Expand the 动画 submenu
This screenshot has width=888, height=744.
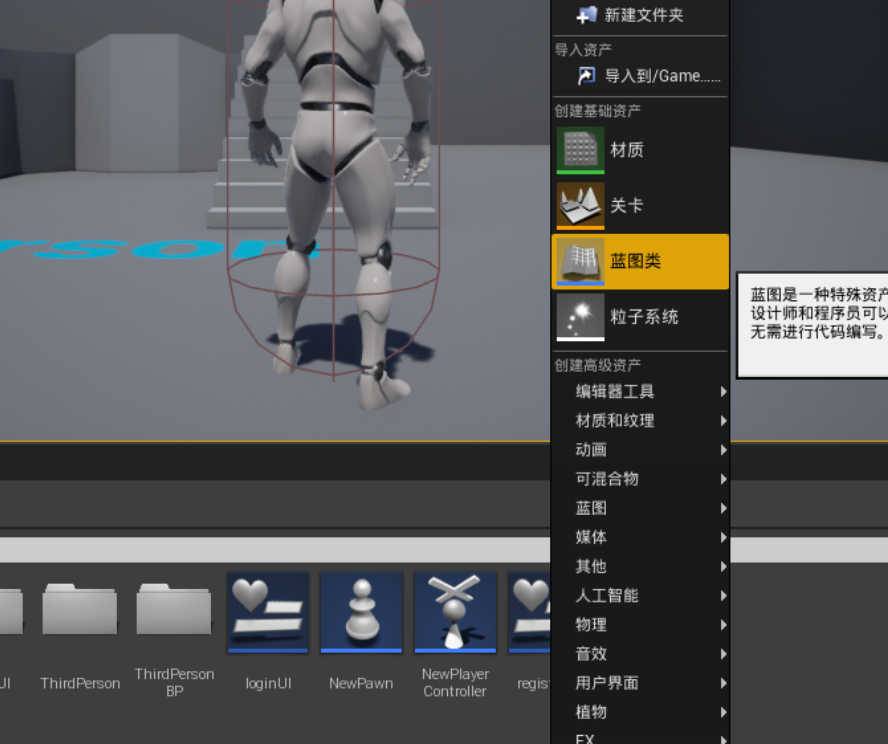591,450
